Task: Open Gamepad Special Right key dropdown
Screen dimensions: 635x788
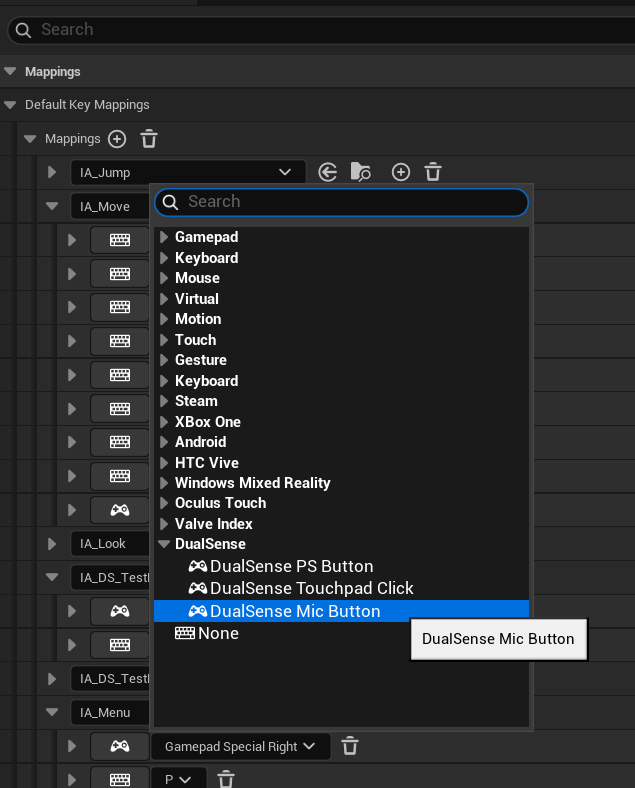Action: pos(241,746)
